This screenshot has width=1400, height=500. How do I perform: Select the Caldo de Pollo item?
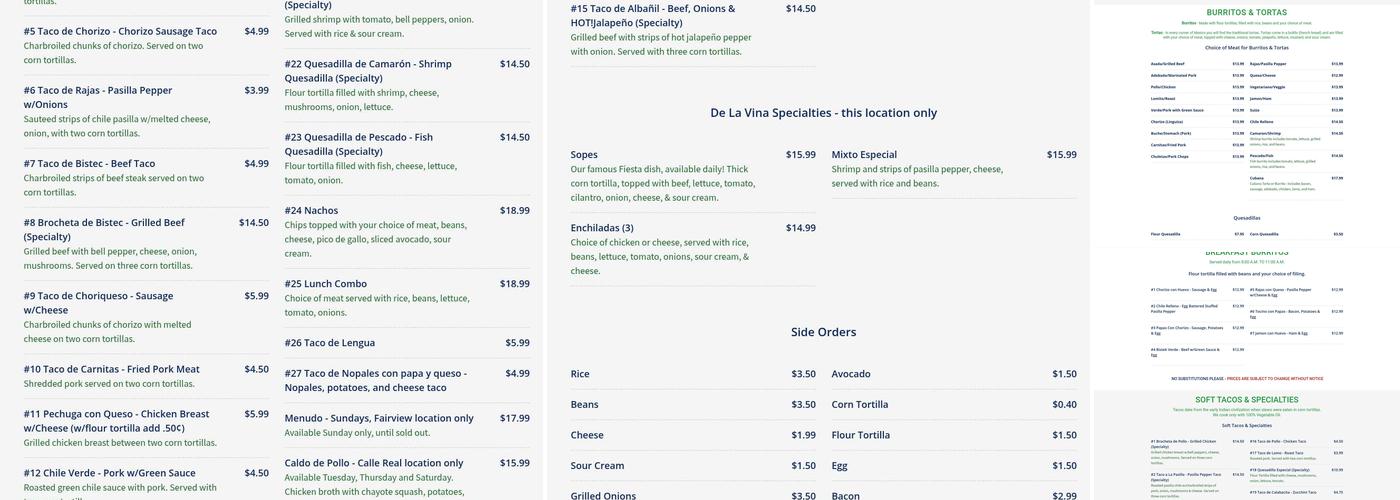point(373,463)
